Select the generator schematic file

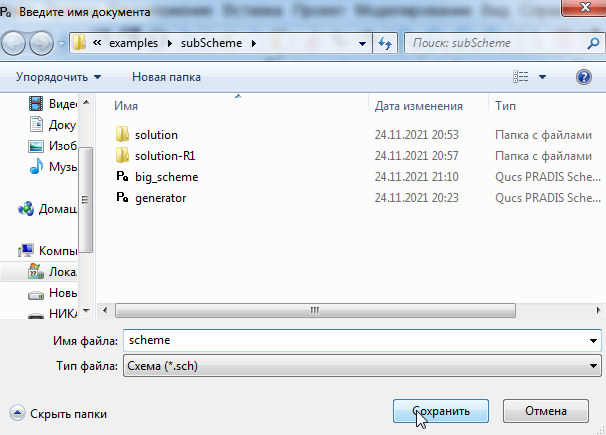click(x=160, y=198)
